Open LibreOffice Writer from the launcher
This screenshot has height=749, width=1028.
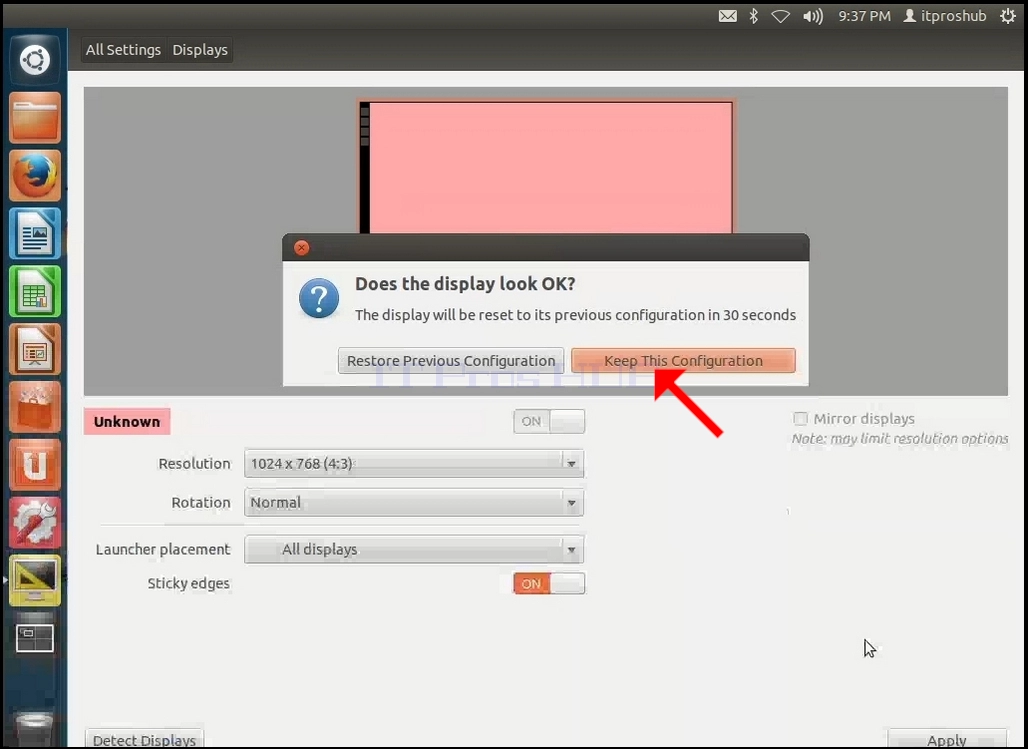[35, 233]
